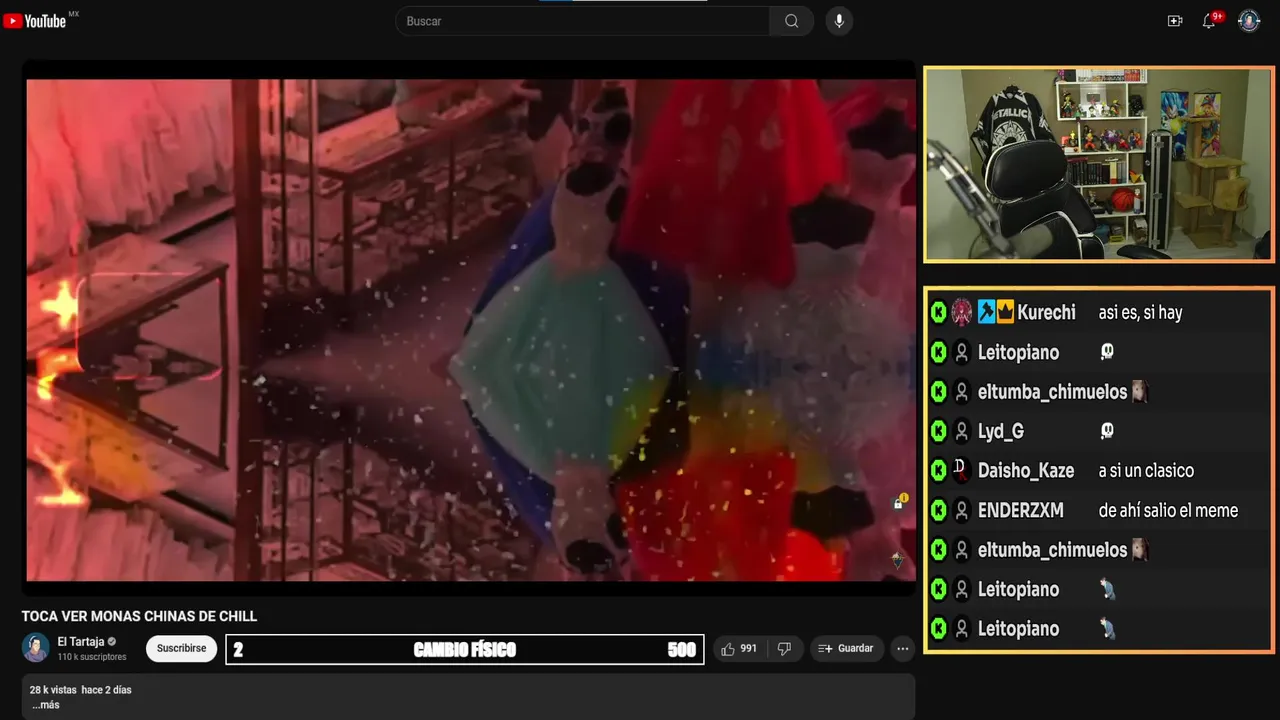Open the three-dot more actions menu

[x=903, y=649]
